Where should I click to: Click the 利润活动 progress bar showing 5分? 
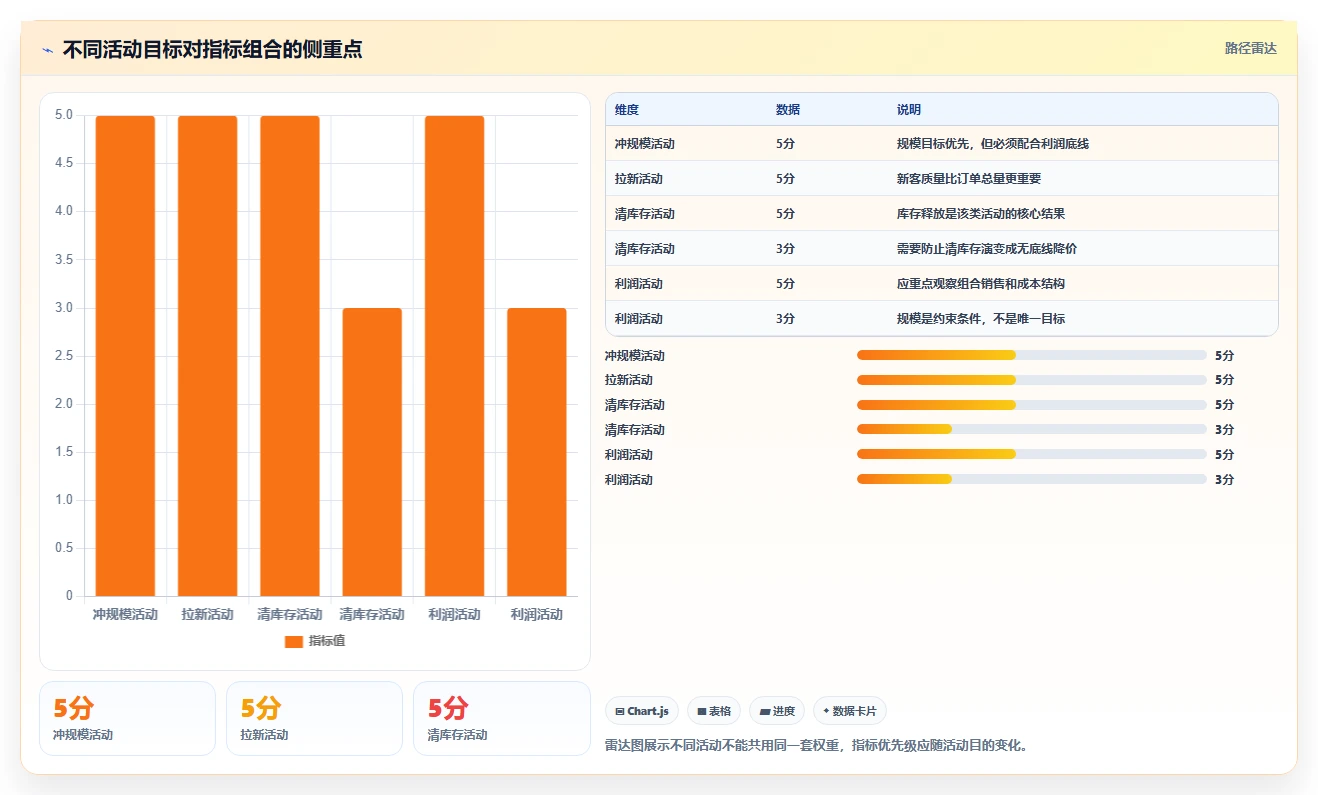1032,454
